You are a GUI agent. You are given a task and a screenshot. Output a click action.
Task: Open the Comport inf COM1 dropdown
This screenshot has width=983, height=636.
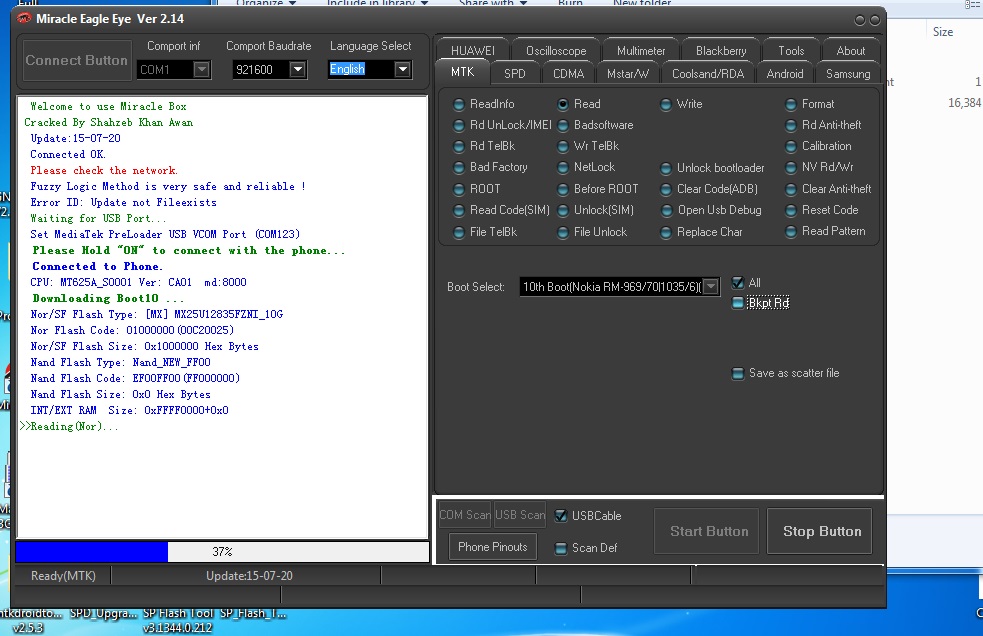pyautogui.click(x=201, y=69)
